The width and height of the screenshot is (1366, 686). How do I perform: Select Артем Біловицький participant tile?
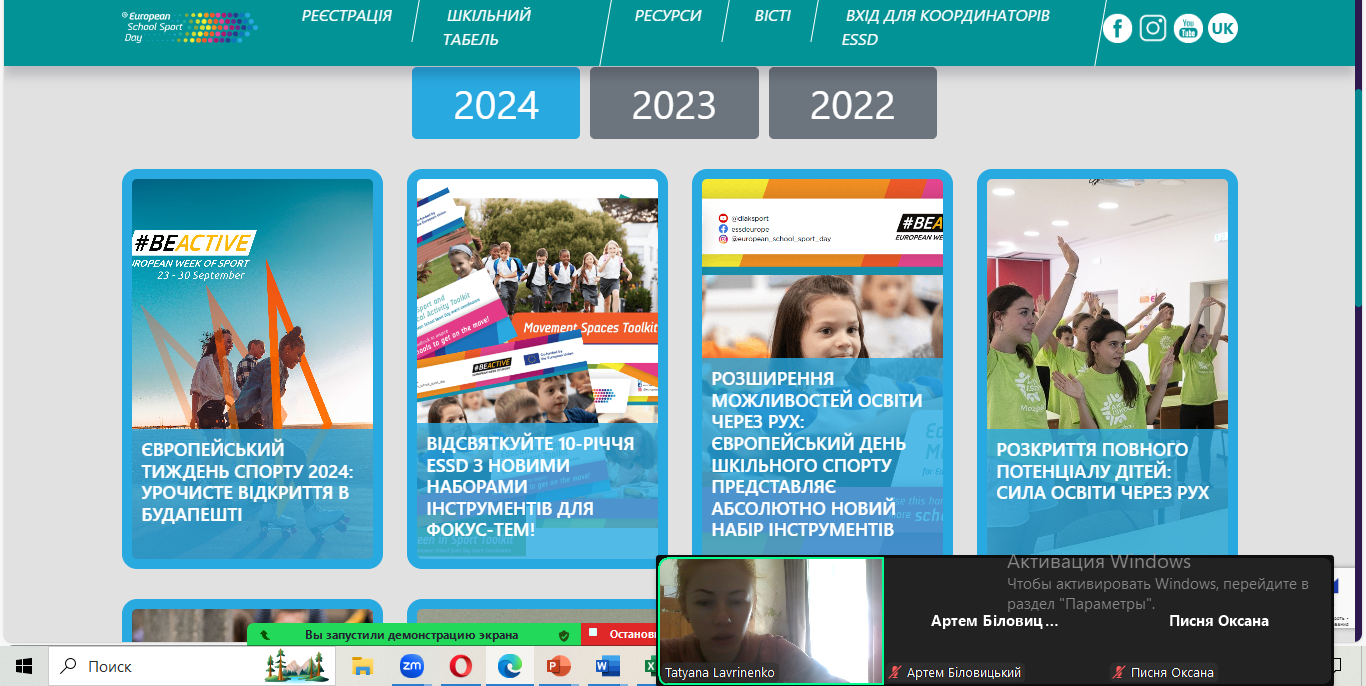coord(995,620)
